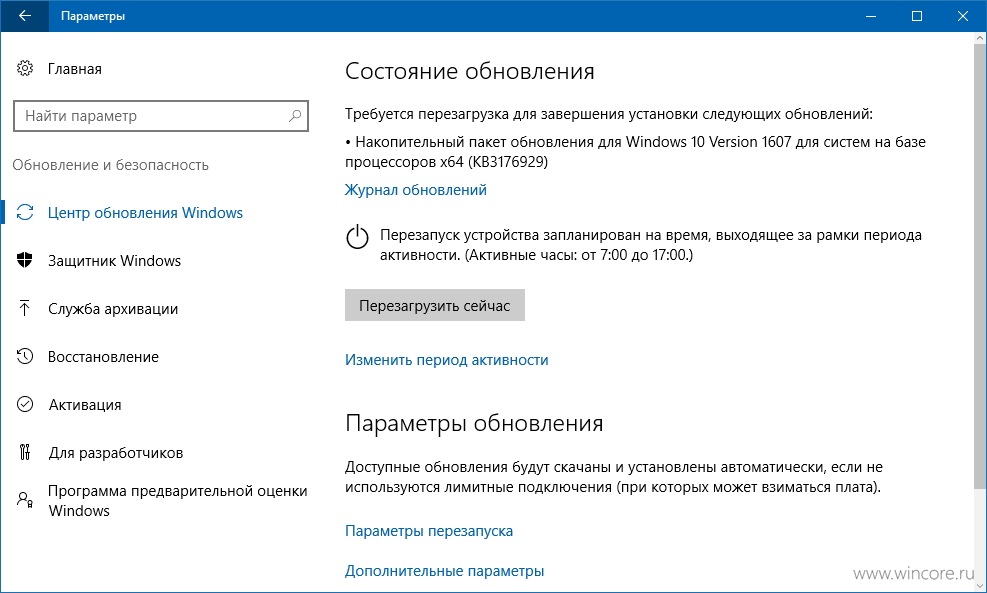The image size is (987, 593).
Task: Click the Перезагрузить сейчас button
Action: 434,305
